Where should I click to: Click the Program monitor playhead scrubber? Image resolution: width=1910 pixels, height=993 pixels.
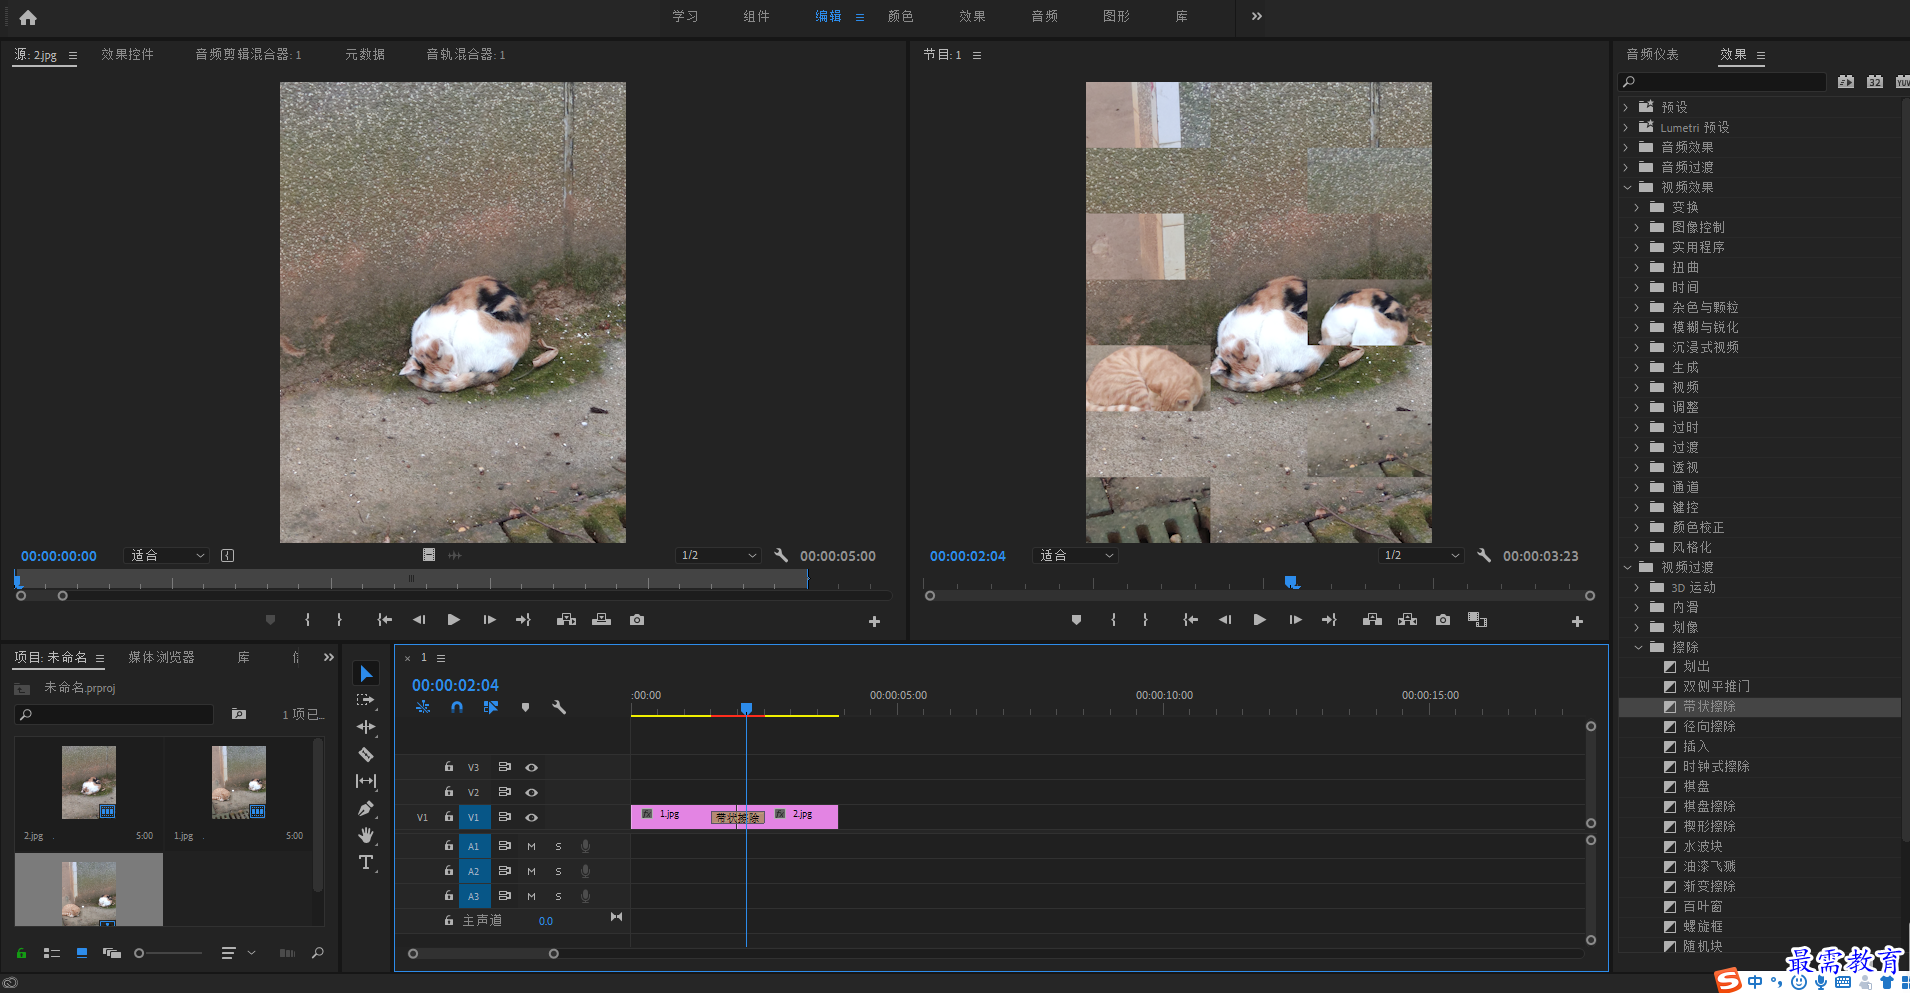tap(1291, 581)
